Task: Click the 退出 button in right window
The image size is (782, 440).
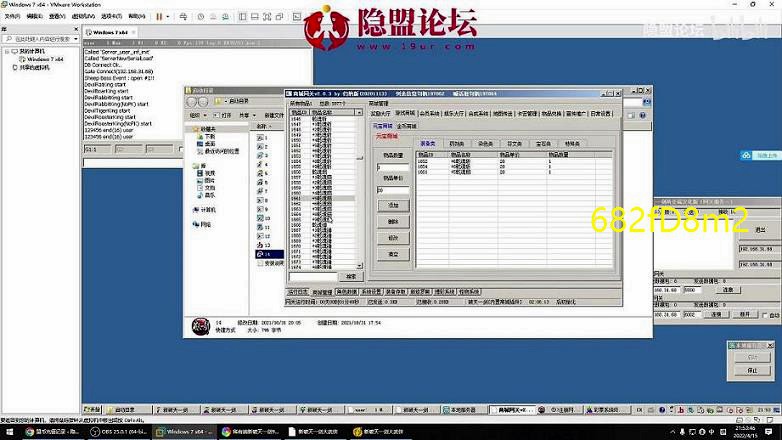Action: pos(761,229)
